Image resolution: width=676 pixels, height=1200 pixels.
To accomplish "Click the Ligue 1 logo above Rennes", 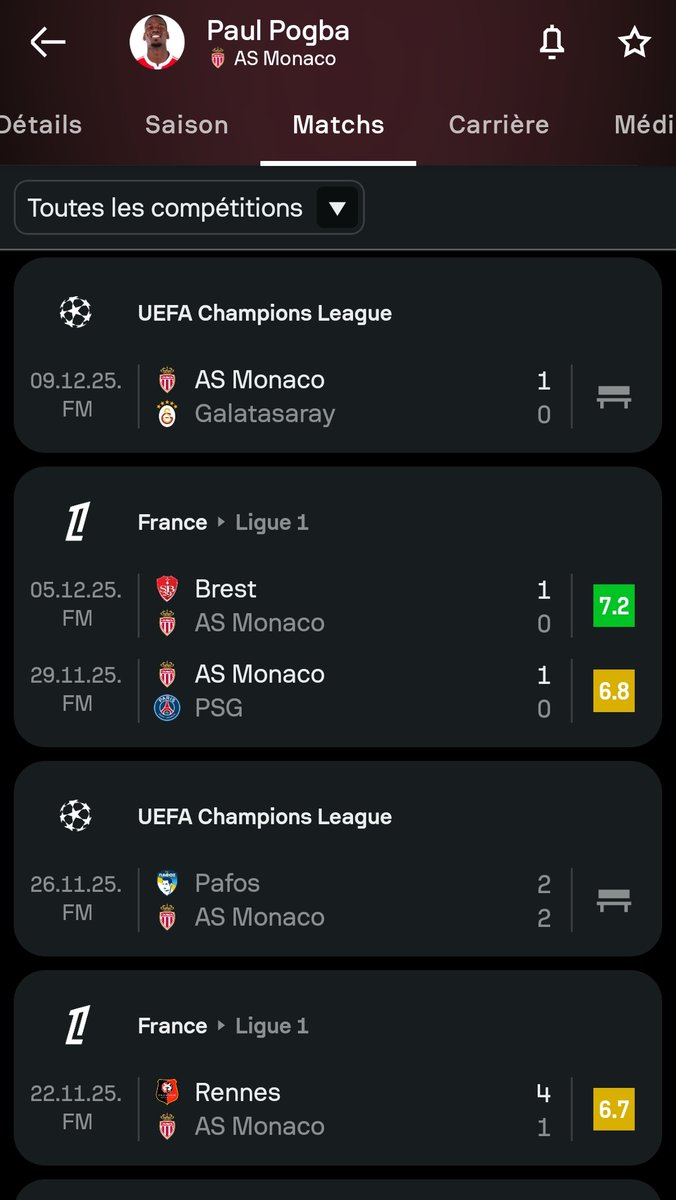I will tap(76, 1026).
